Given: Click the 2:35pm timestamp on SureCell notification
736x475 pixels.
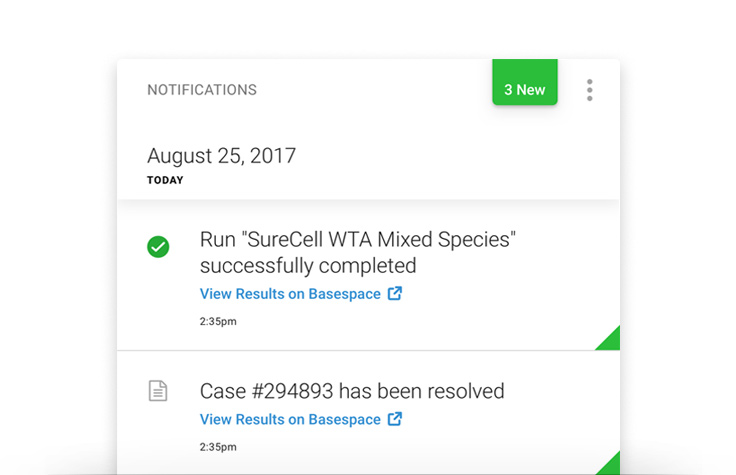Looking at the screenshot, I should click(218, 322).
